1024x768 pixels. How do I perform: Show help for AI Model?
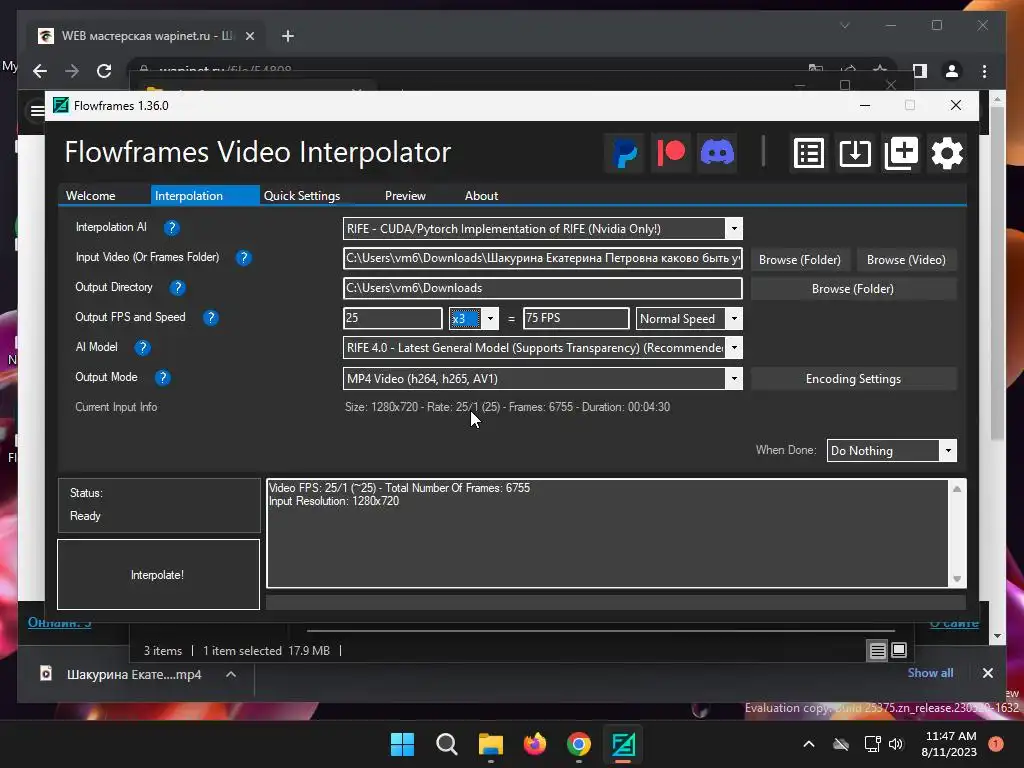[142, 348]
